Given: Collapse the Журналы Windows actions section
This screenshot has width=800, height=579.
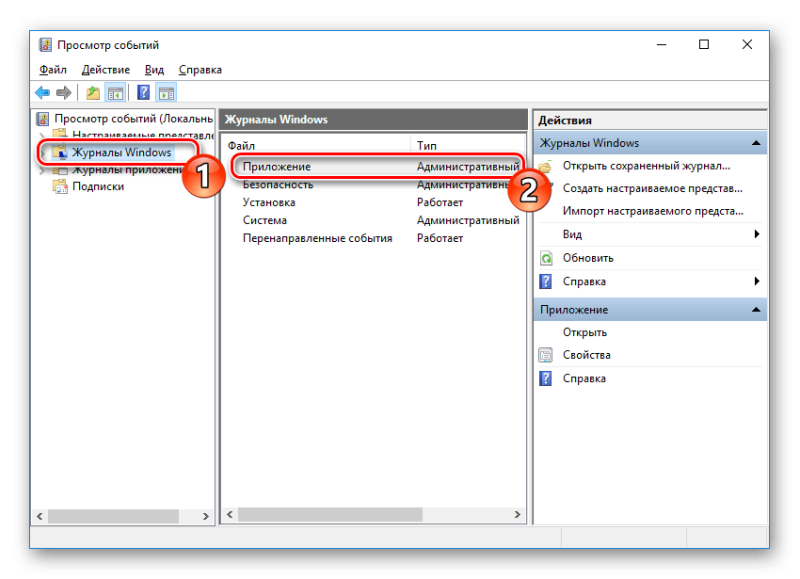Looking at the screenshot, I should (x=756, y=143).
